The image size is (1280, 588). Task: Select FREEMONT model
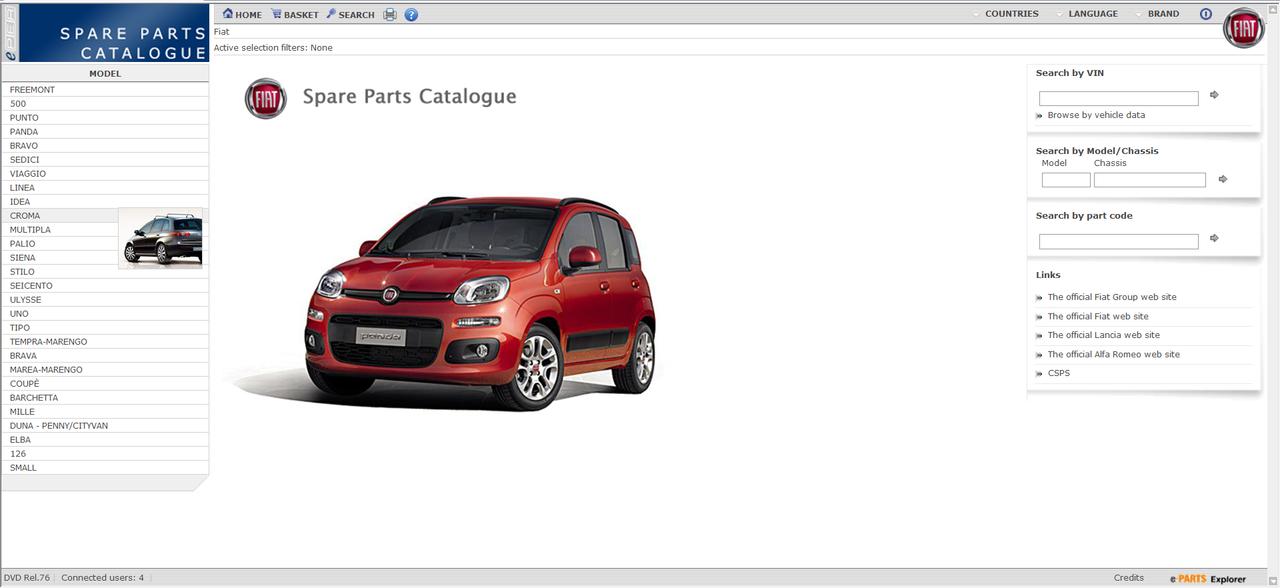(x=105, y=90)
